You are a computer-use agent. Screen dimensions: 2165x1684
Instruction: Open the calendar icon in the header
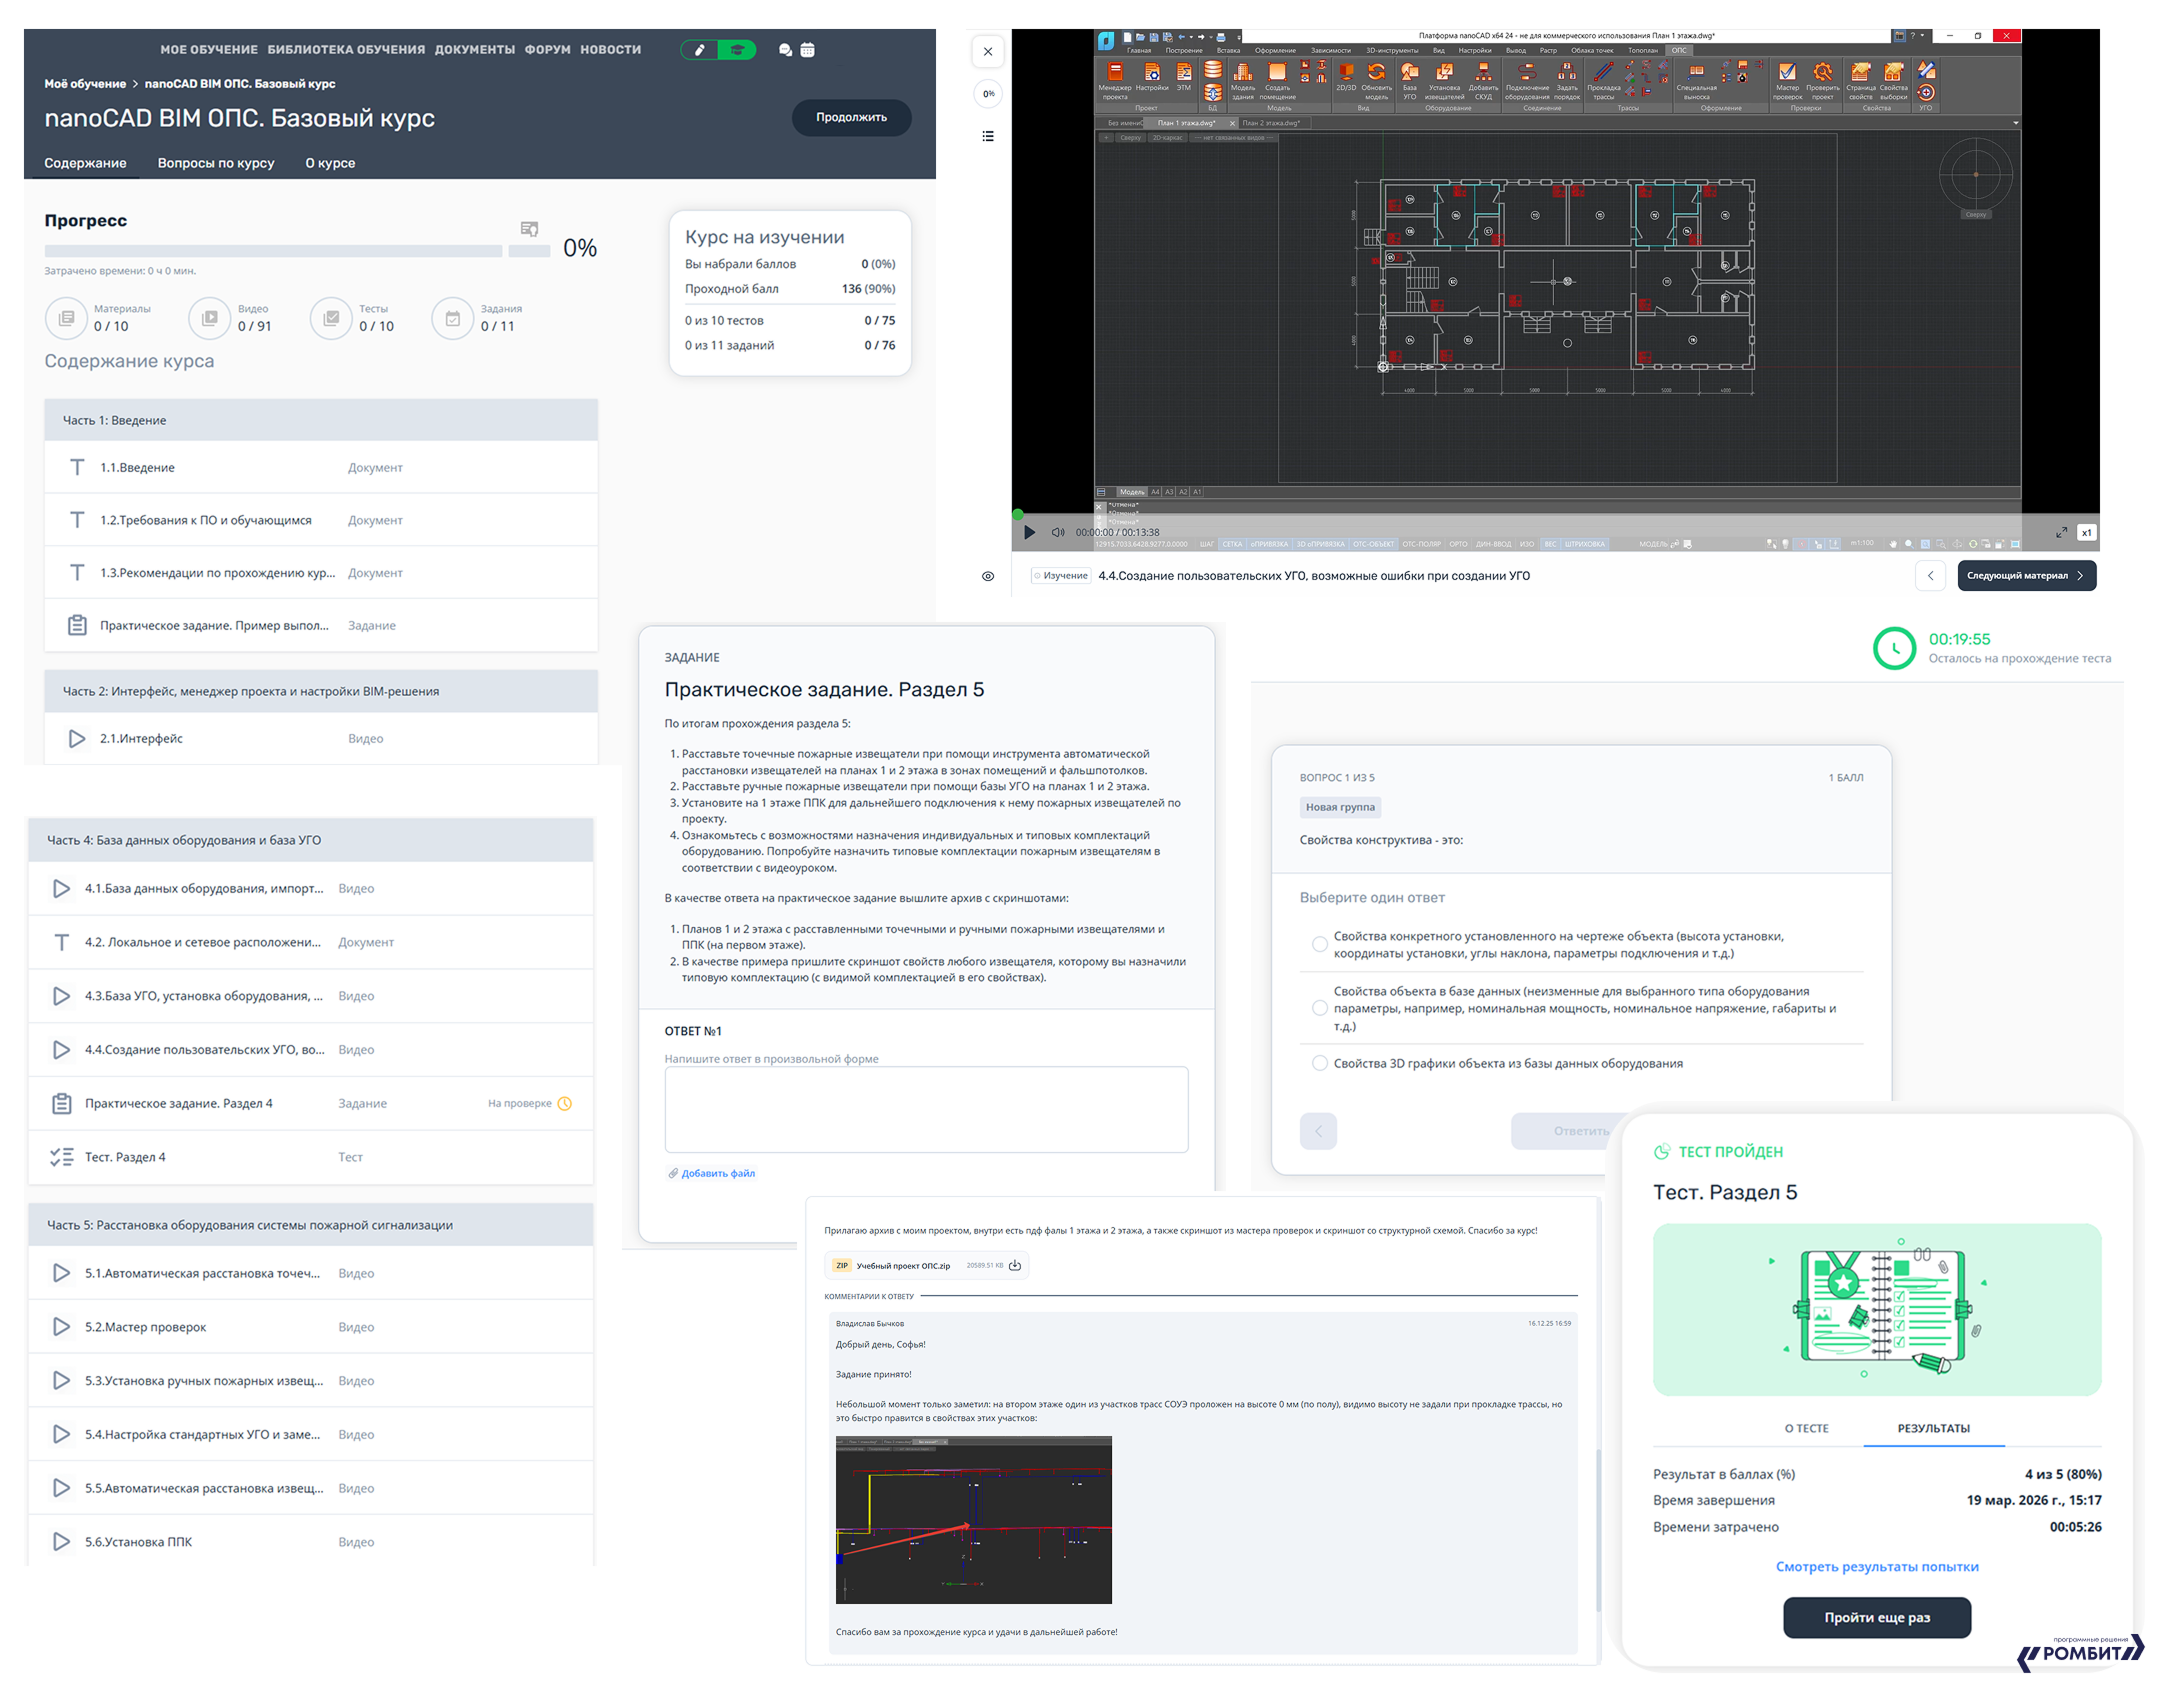point(807,49)
